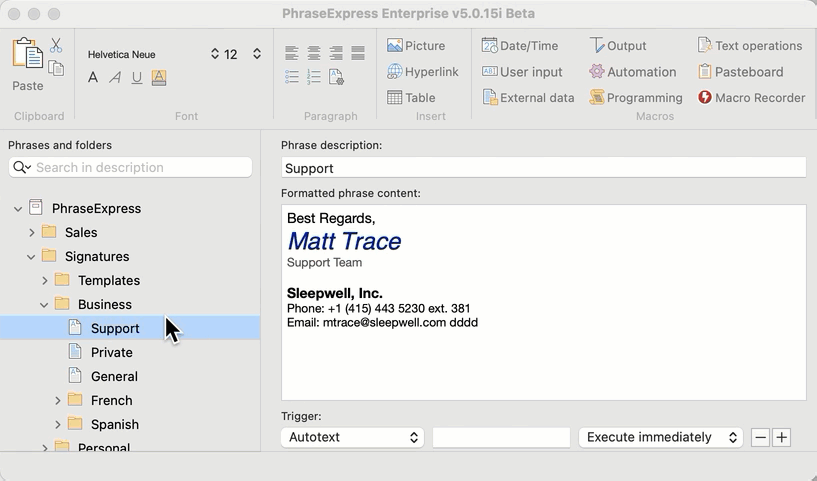Screen dimensions: 817x481
Task: Open the Pasteboard macro menu
Action: pyautogui.click(x=740, y=72)
